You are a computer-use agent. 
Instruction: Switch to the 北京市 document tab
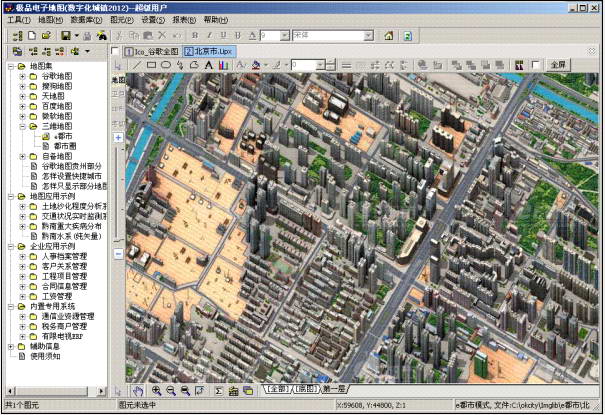coord(208,51)
